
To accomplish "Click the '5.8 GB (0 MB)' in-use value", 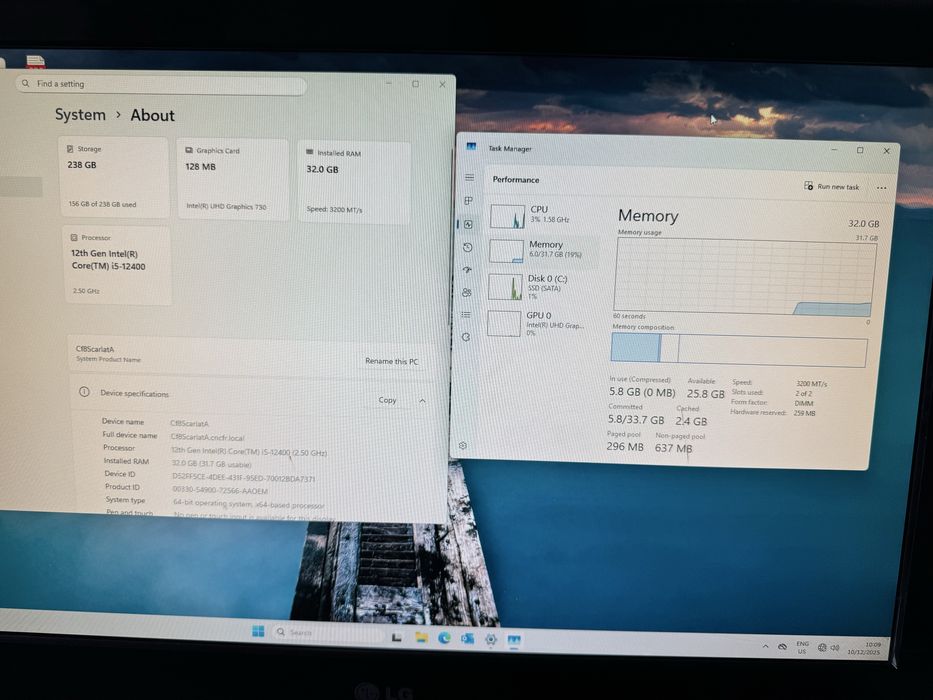I will point(642,392).
